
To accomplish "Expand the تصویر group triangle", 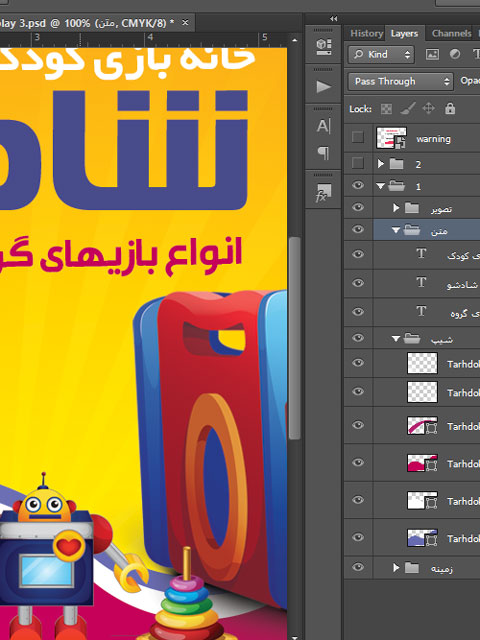I will click(396, 208).
